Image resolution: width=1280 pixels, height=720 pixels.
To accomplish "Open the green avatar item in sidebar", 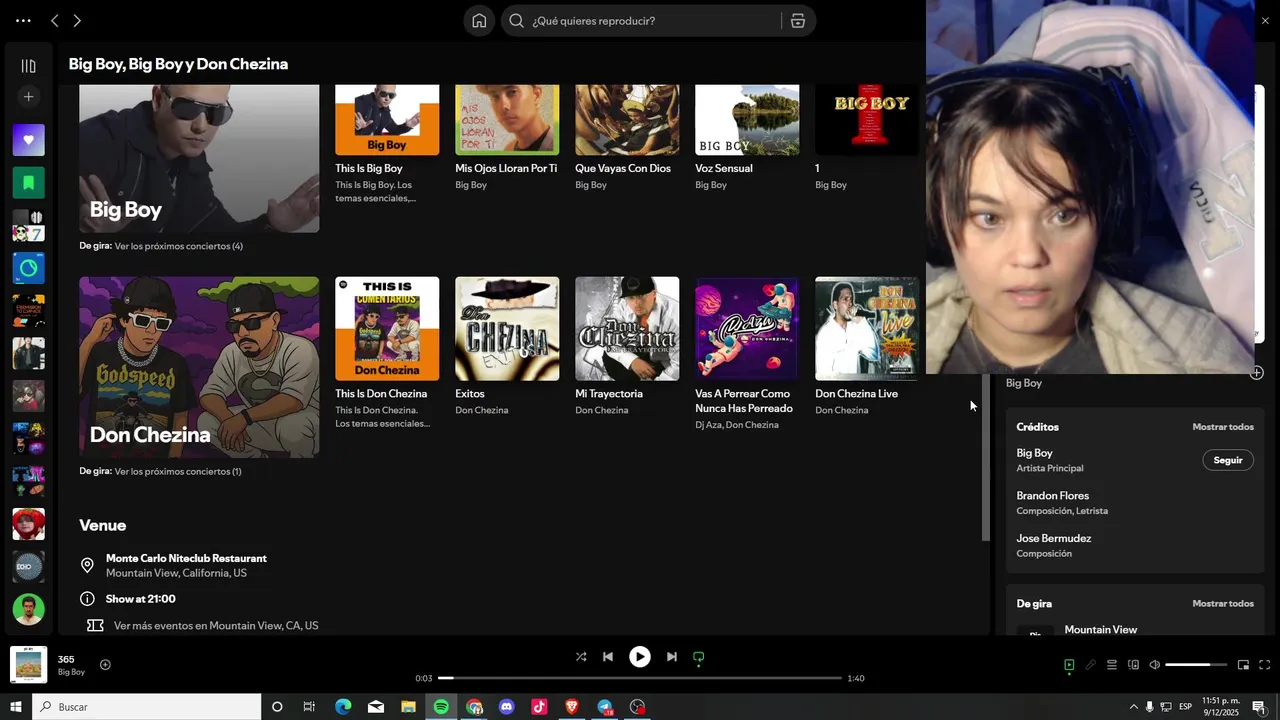I will (x=28, y=609).
